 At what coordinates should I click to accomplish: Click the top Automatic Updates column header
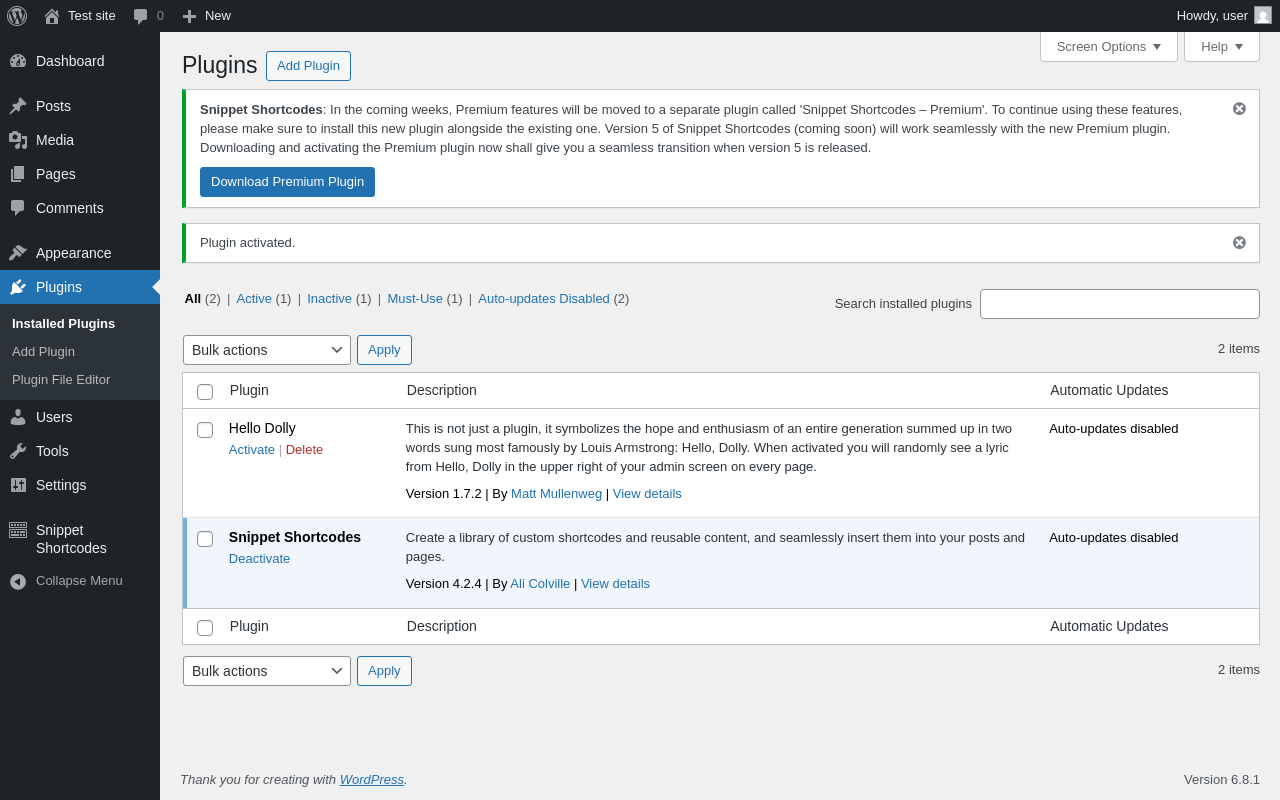click(x=1109, y=391)
